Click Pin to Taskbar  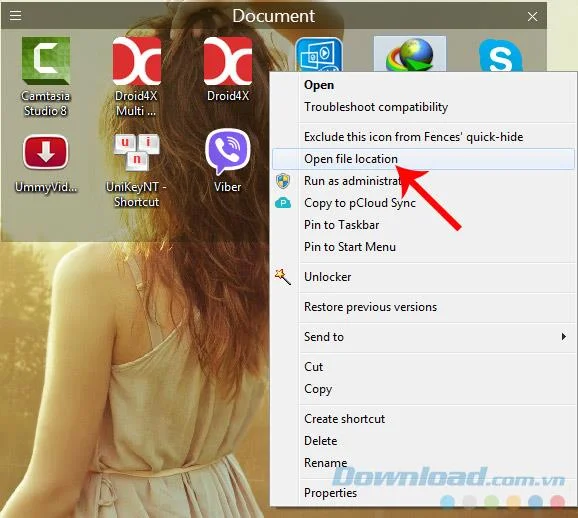coord(423,225)
